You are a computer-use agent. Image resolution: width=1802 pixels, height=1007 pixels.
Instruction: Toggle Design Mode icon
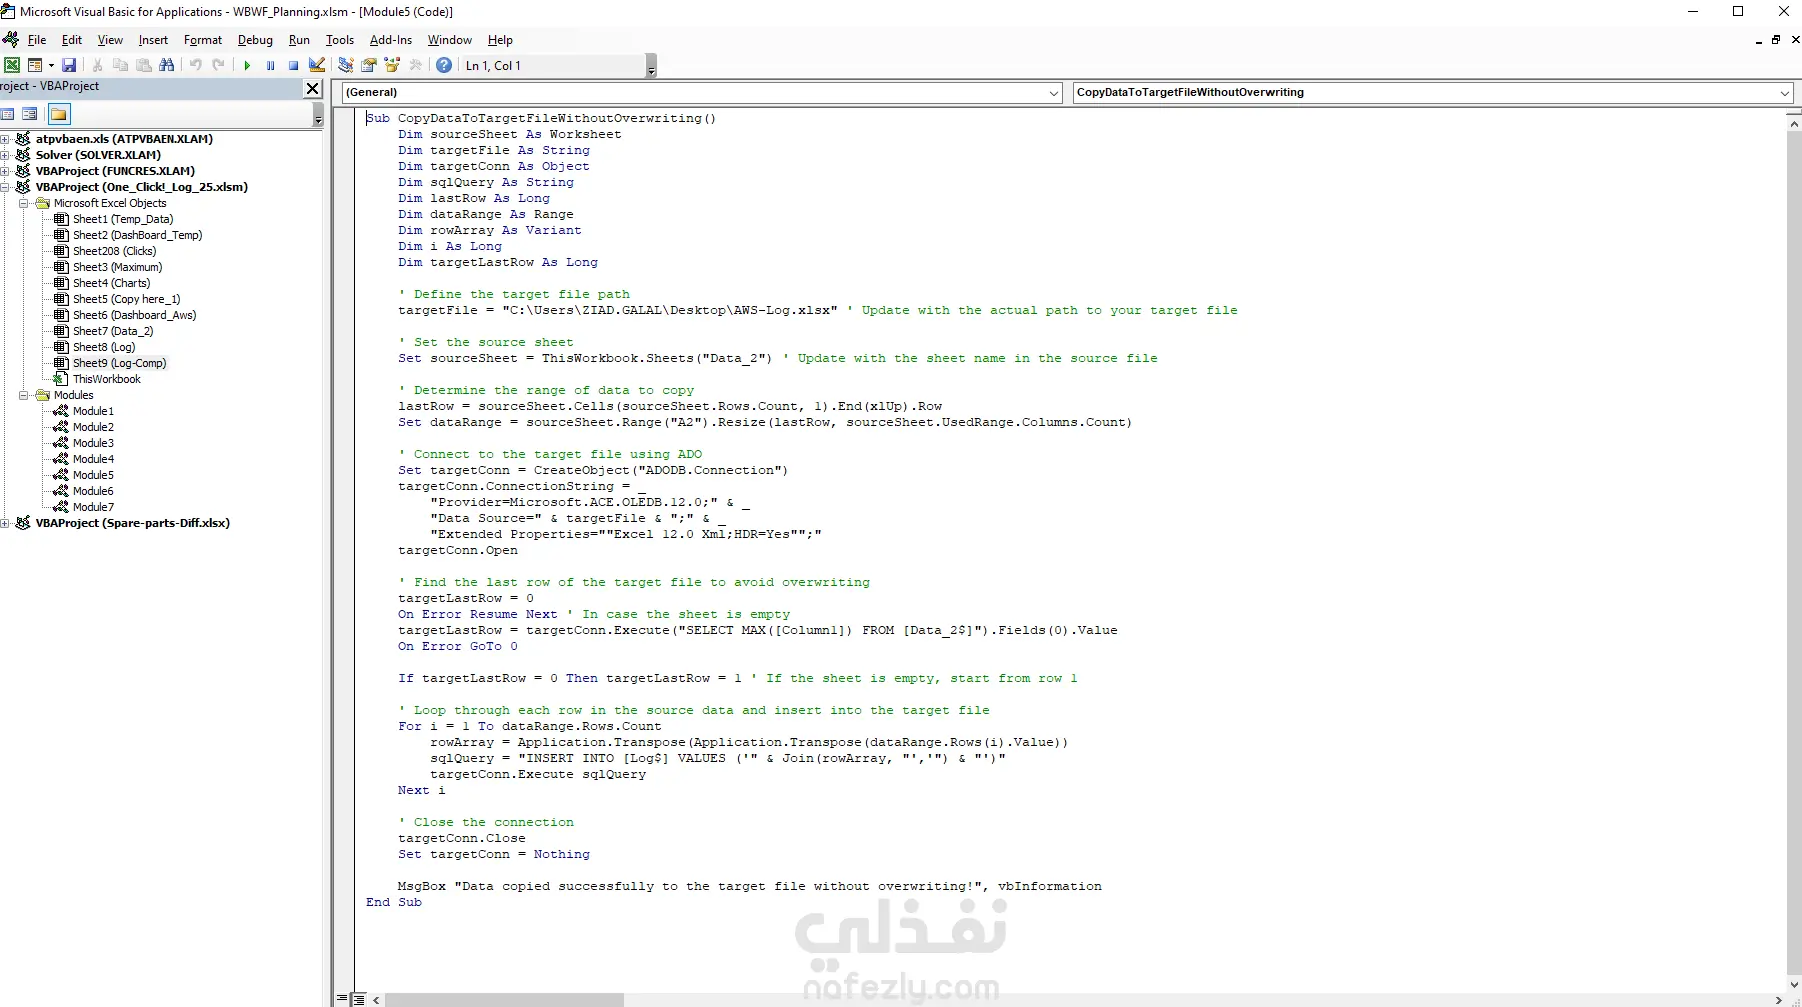tap(317, 65)
